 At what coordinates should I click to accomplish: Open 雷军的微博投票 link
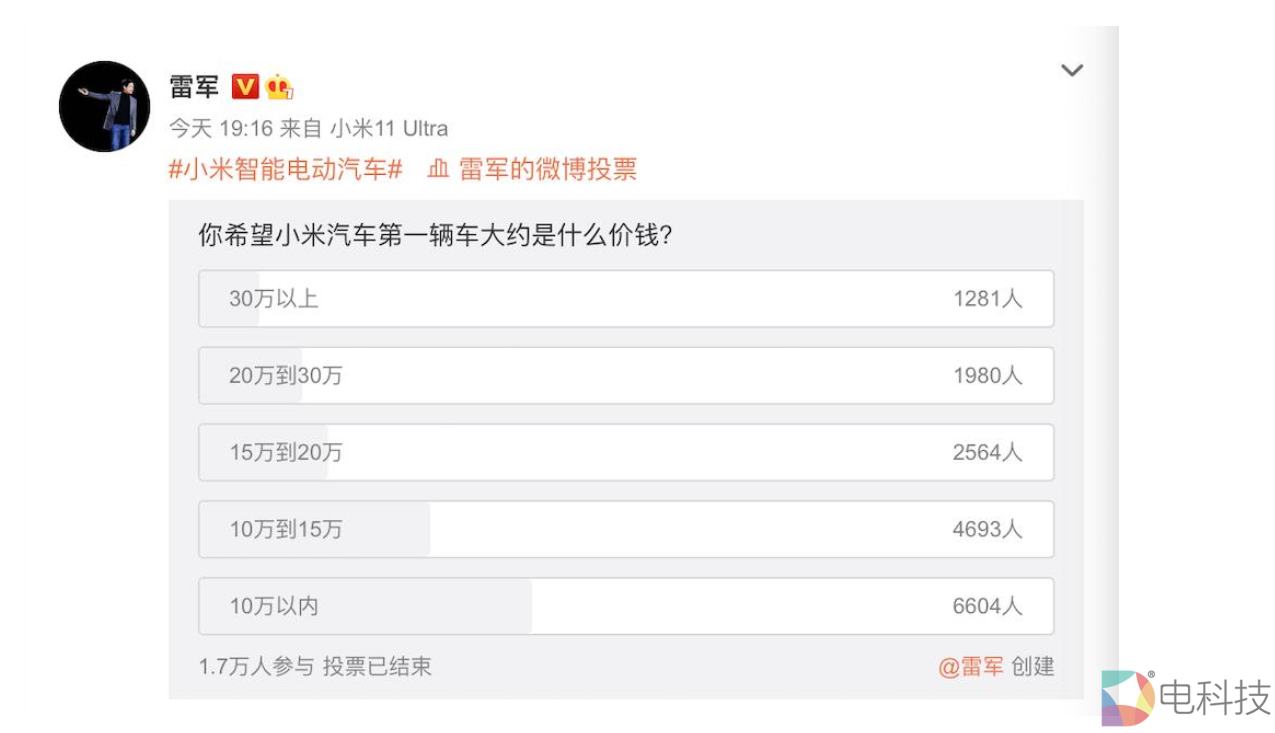[x=547, y=169]
